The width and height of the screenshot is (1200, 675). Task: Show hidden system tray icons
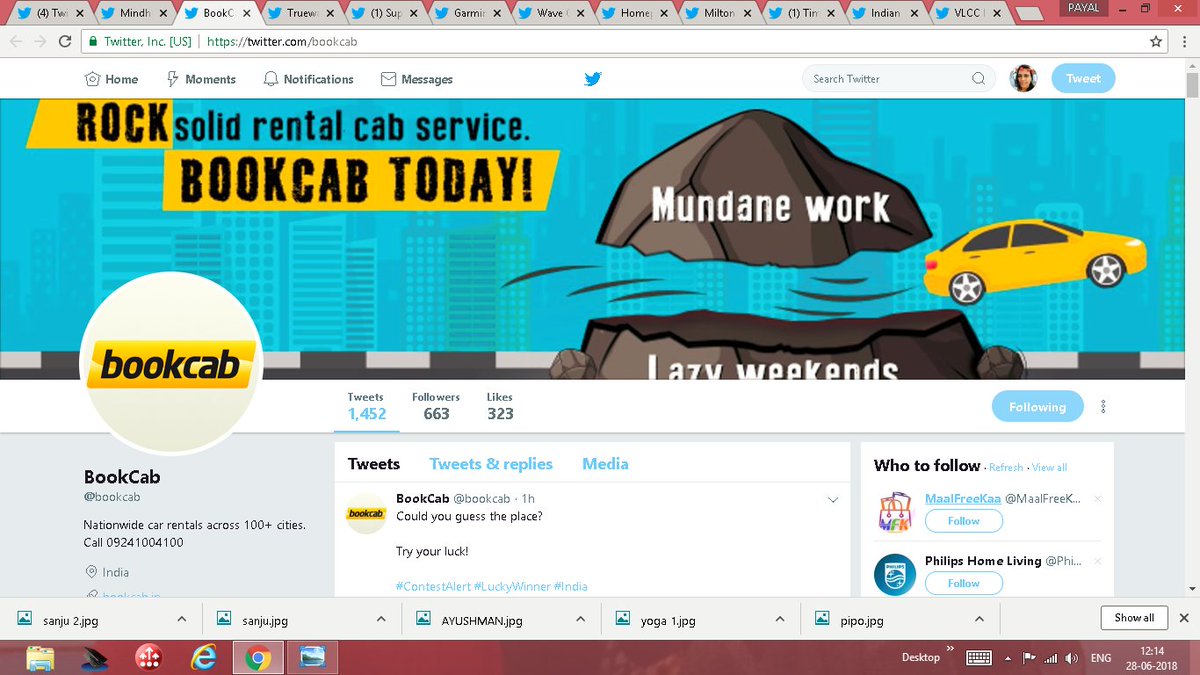pyautogui.click(x=1010, y=658)
